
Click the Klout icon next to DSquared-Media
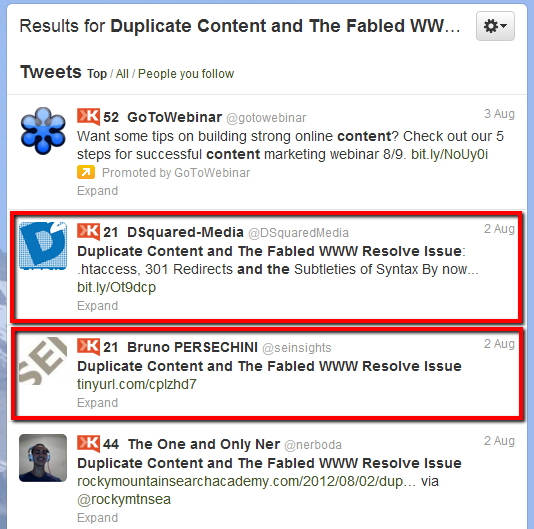89,232
